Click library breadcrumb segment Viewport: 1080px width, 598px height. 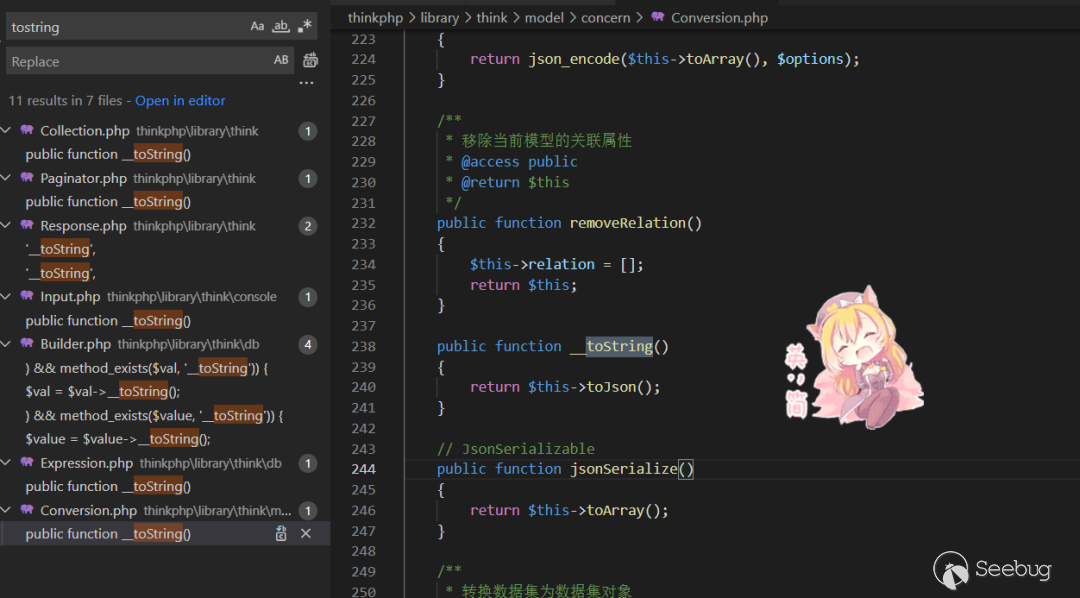(439, 18)
